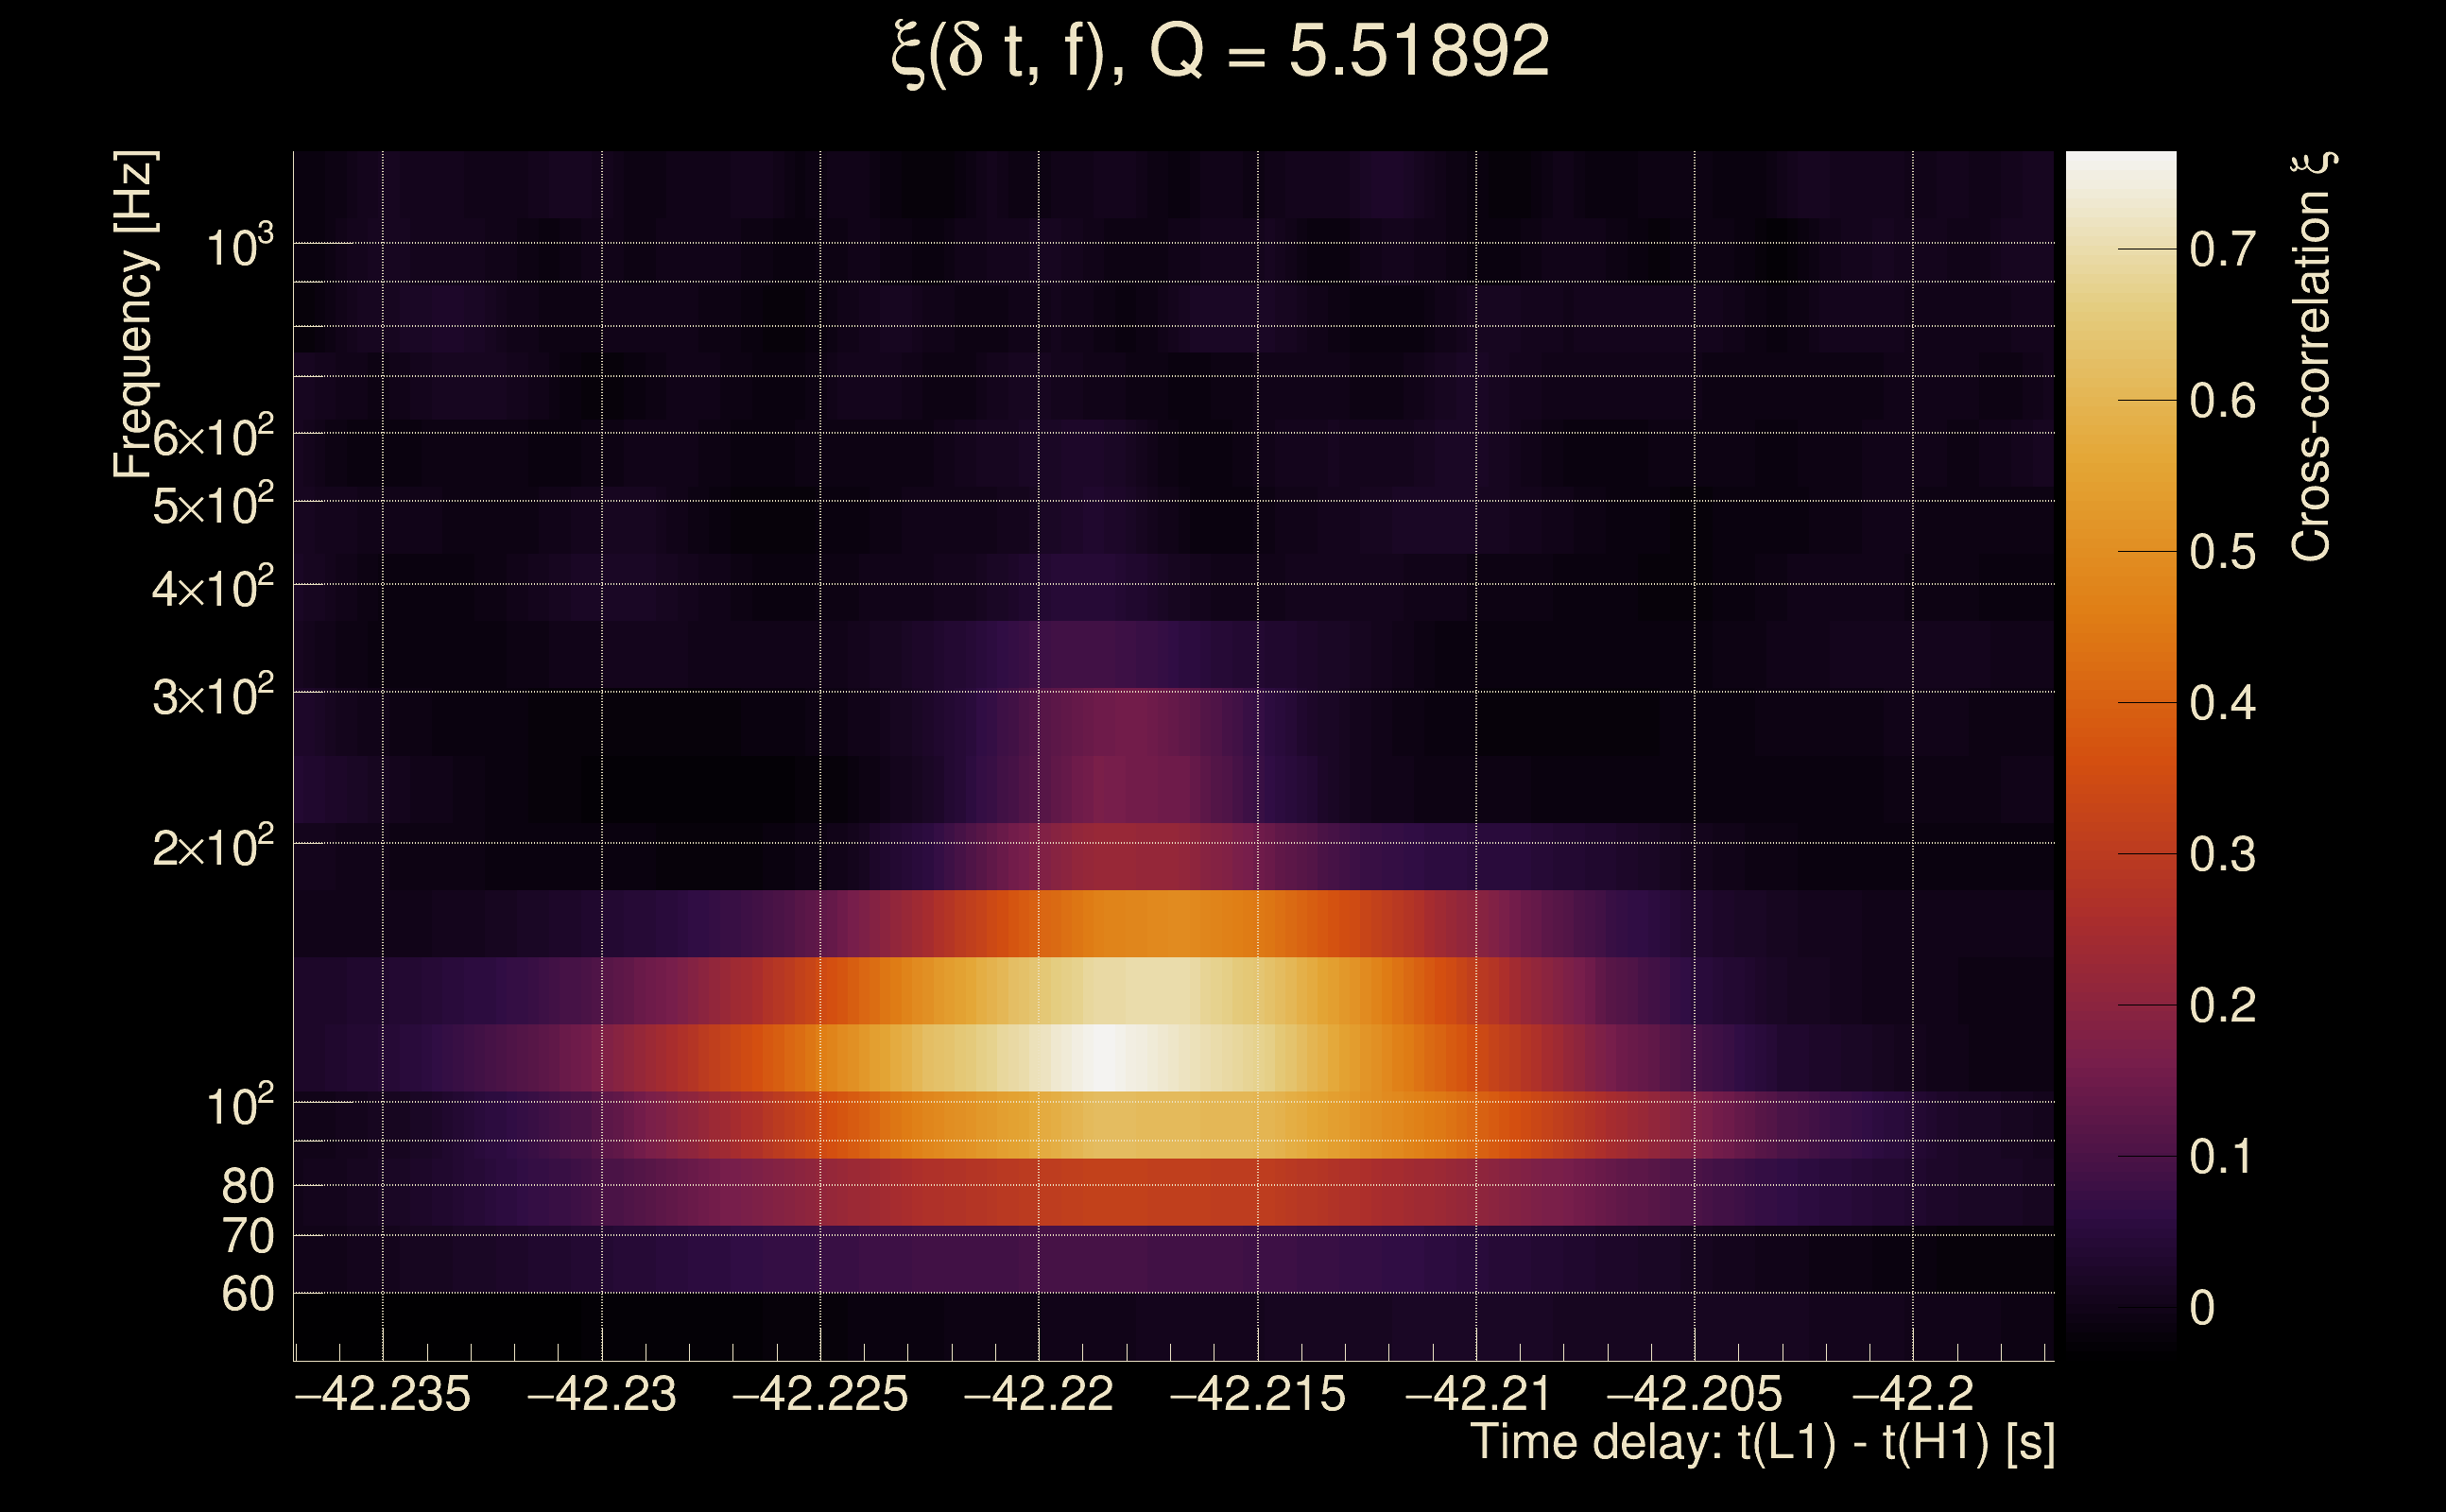Click the -42.2 tick label on the x-axis
This screenshot has width=2446, height=1512.
click(1912, 1394)
